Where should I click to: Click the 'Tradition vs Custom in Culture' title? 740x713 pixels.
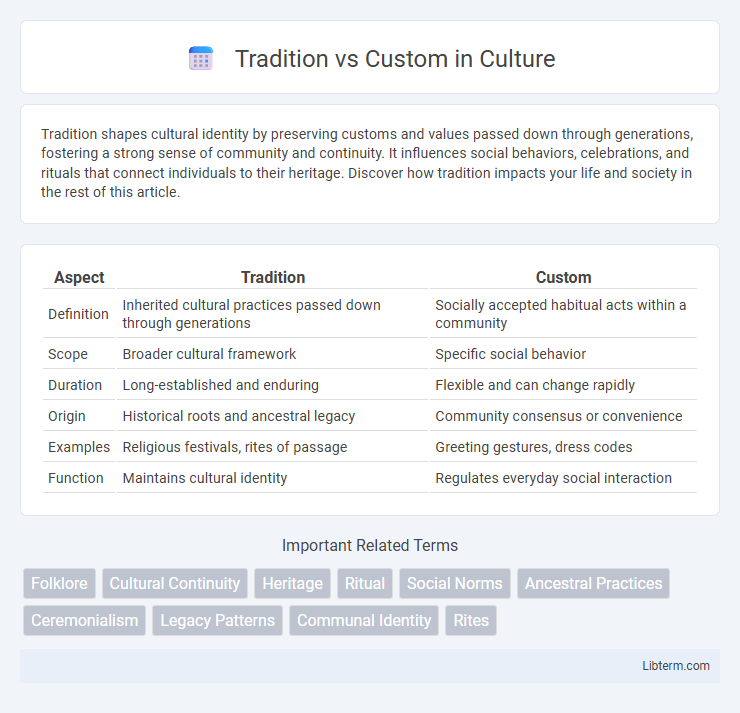(395, 59)
